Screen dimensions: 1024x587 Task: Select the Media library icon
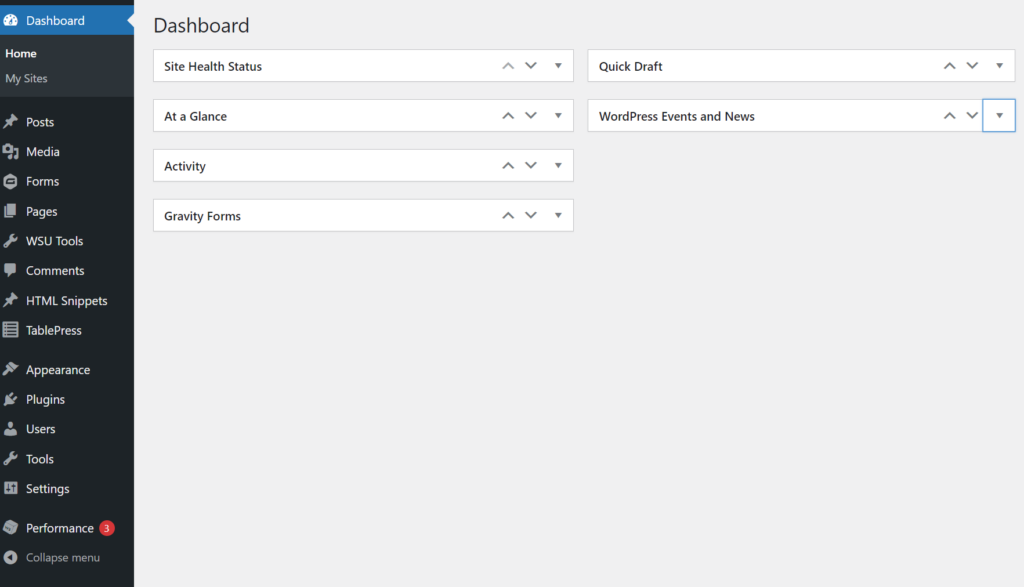[14, 151]
